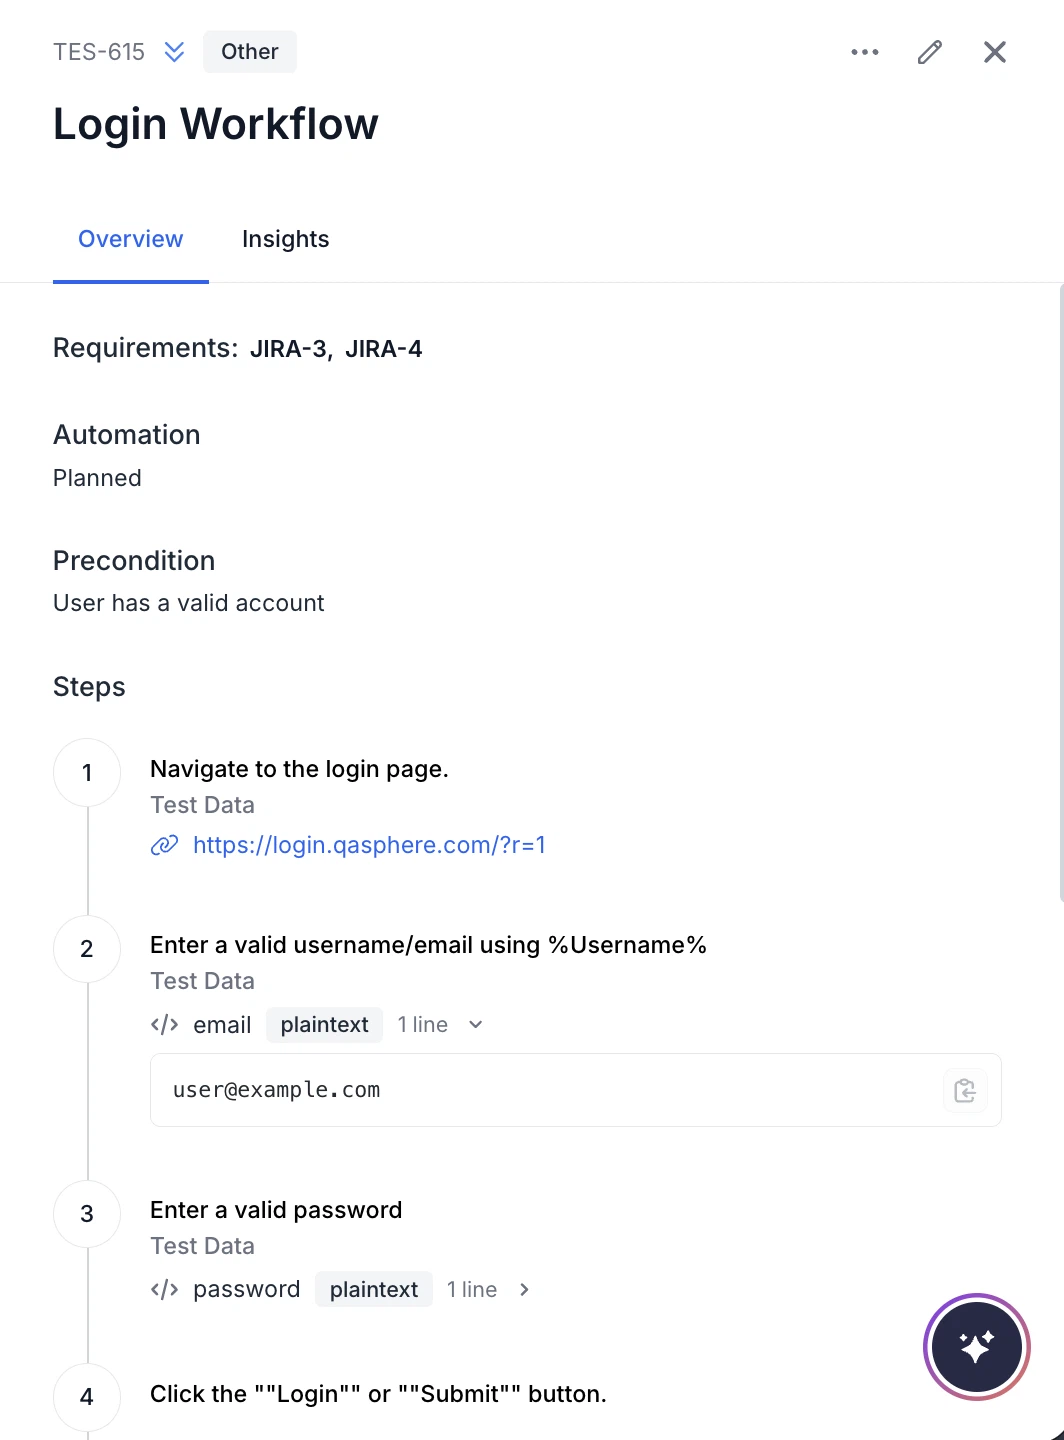Select the Overview tab
The height and width of the screenshot is (1440, 1064).
[131, 239]
